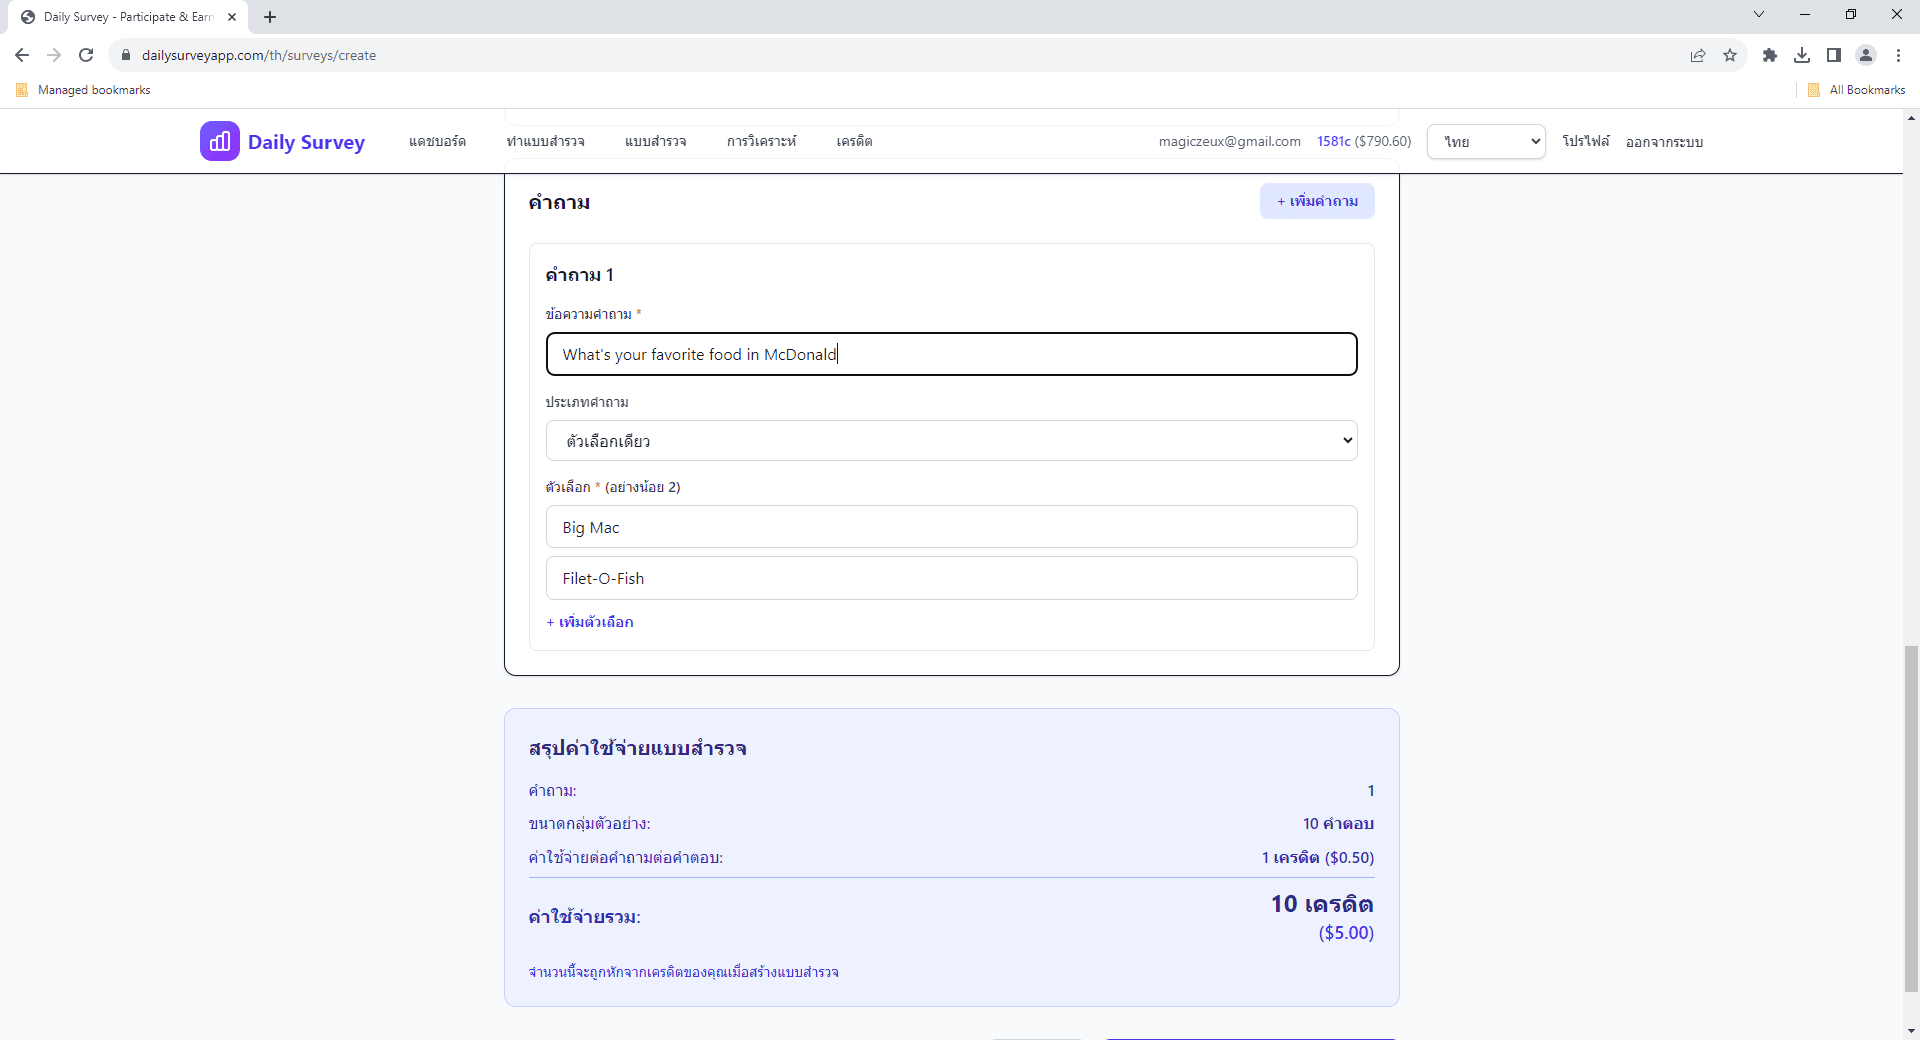Open the Extensions puzzle icon

coord(1770,55)
